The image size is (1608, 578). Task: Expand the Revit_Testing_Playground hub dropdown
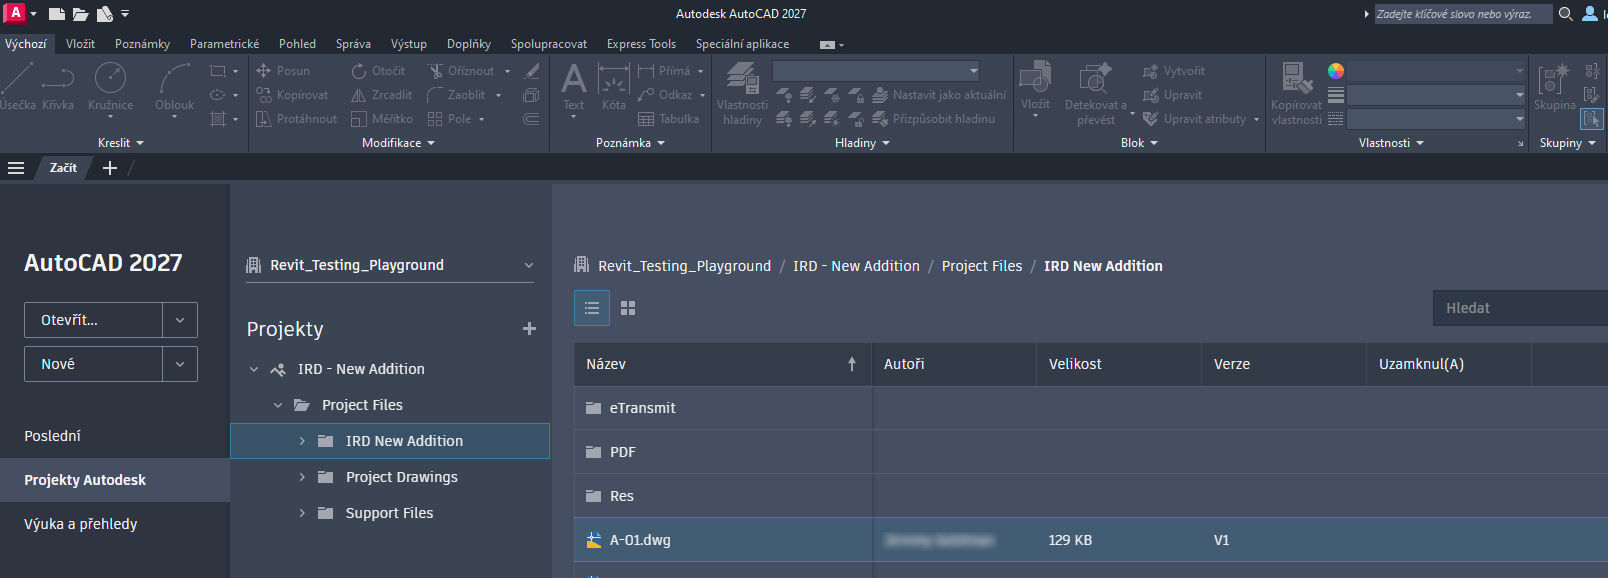point(529,265)
